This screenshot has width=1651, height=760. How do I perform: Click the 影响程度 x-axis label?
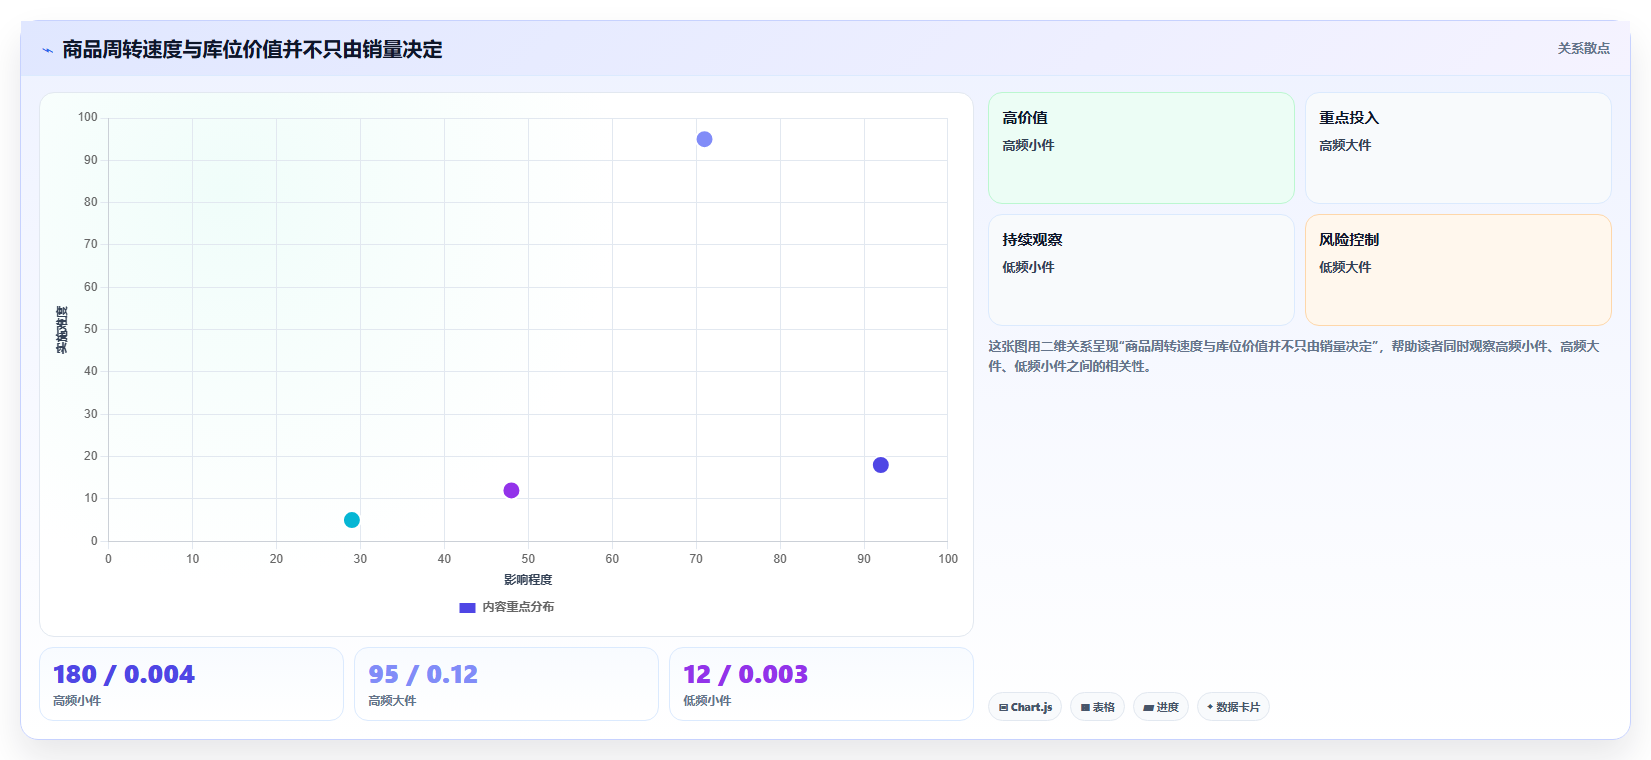tap(528, 580)
